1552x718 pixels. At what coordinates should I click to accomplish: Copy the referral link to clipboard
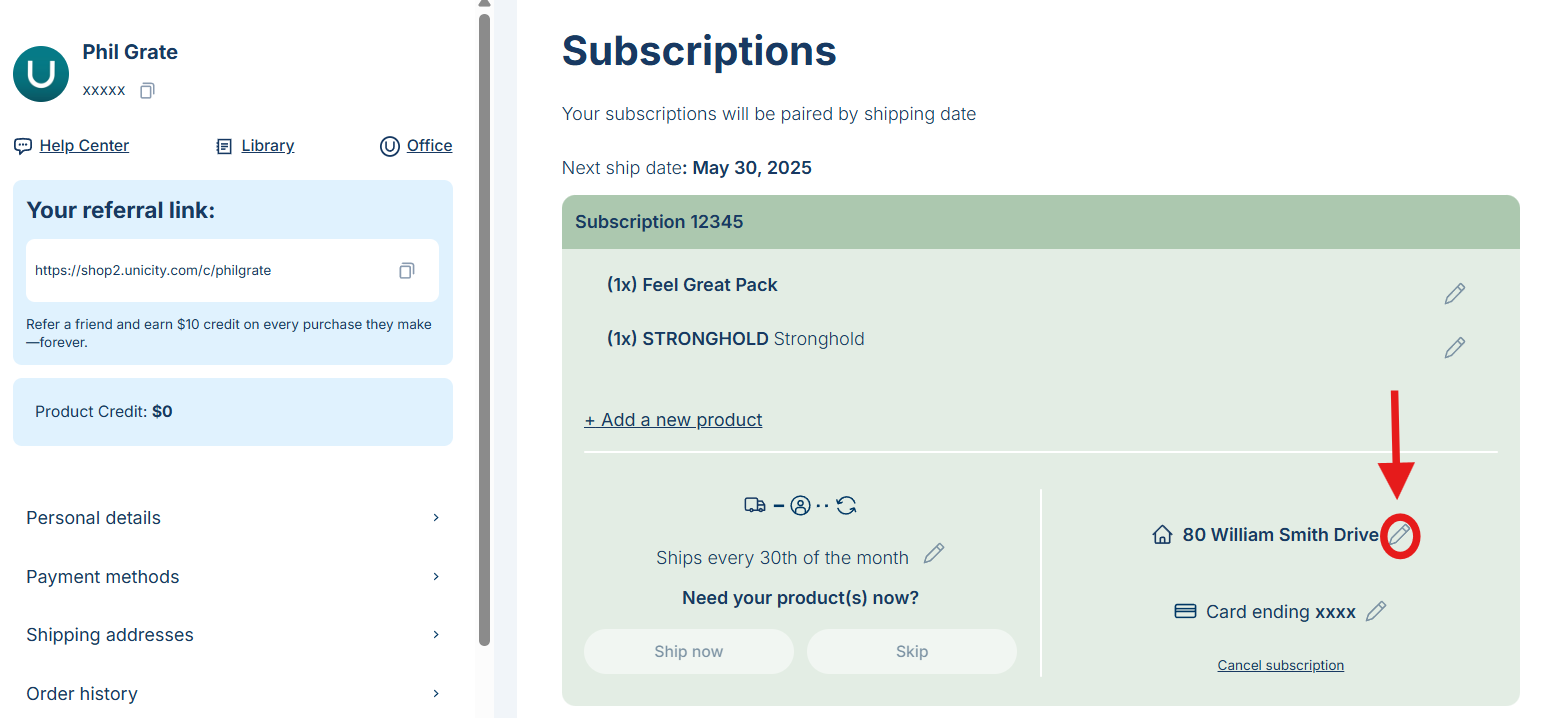click(x=406, y=271)
